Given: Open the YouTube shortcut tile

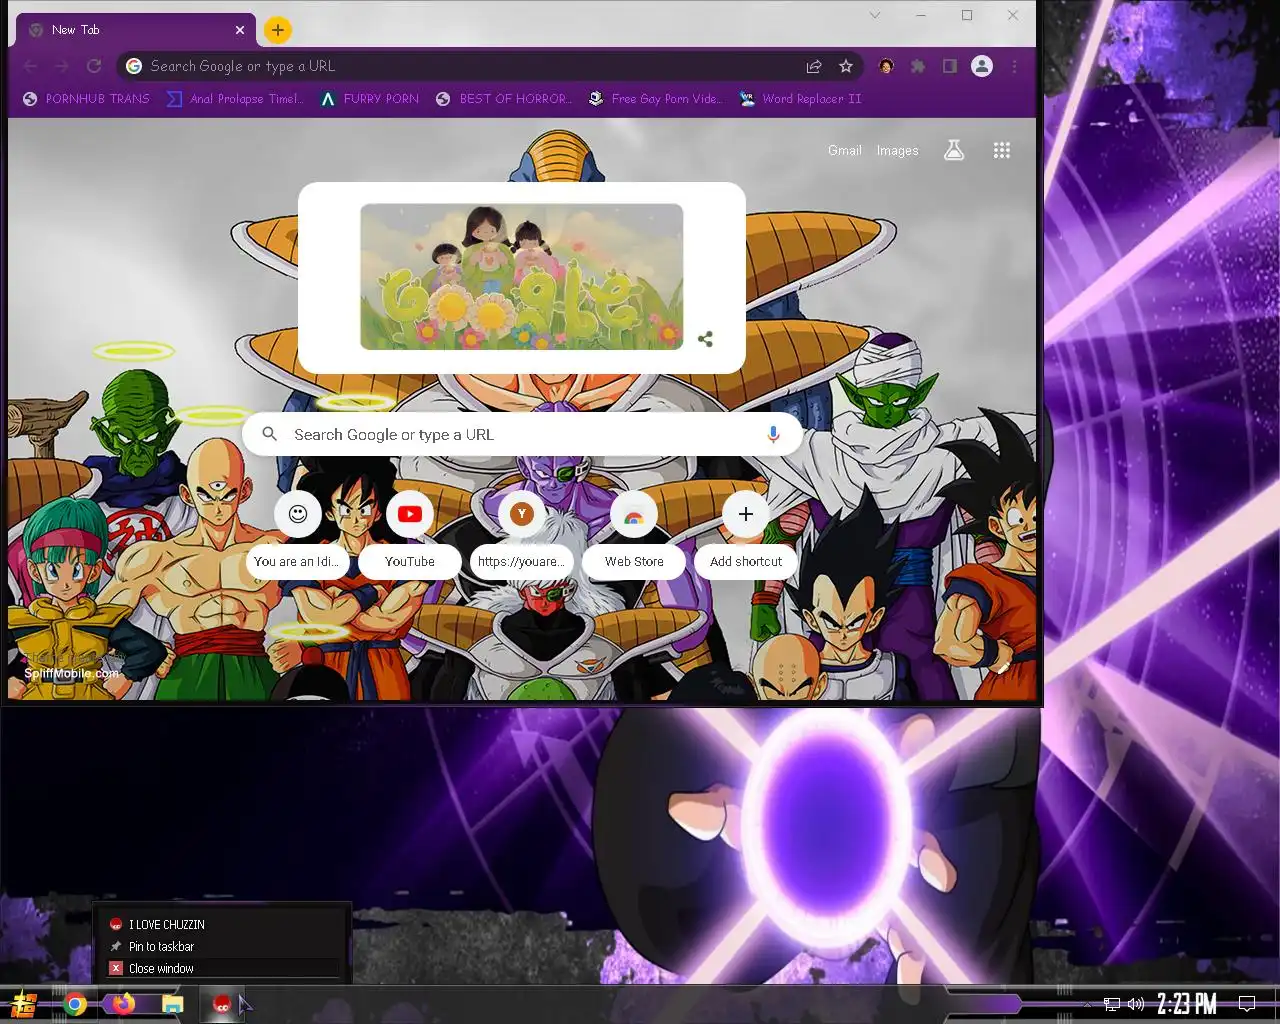Looking at the screenshot, I should (x=409, y=535).
